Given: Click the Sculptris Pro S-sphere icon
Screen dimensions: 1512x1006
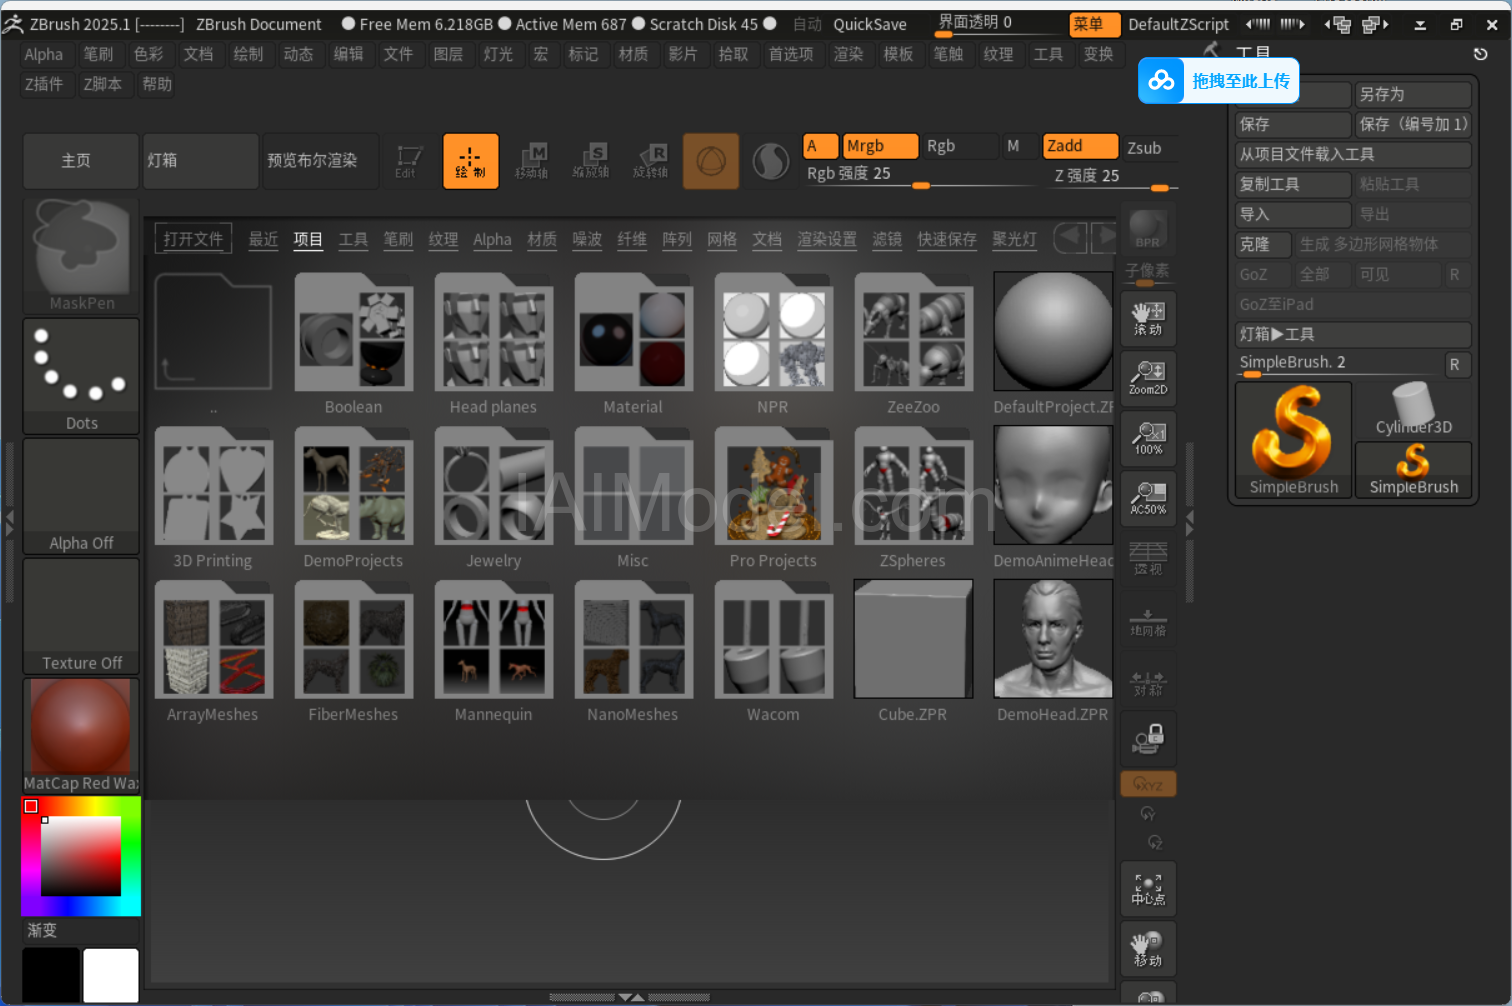Looking at the screenshot, I should coord(770,160).
